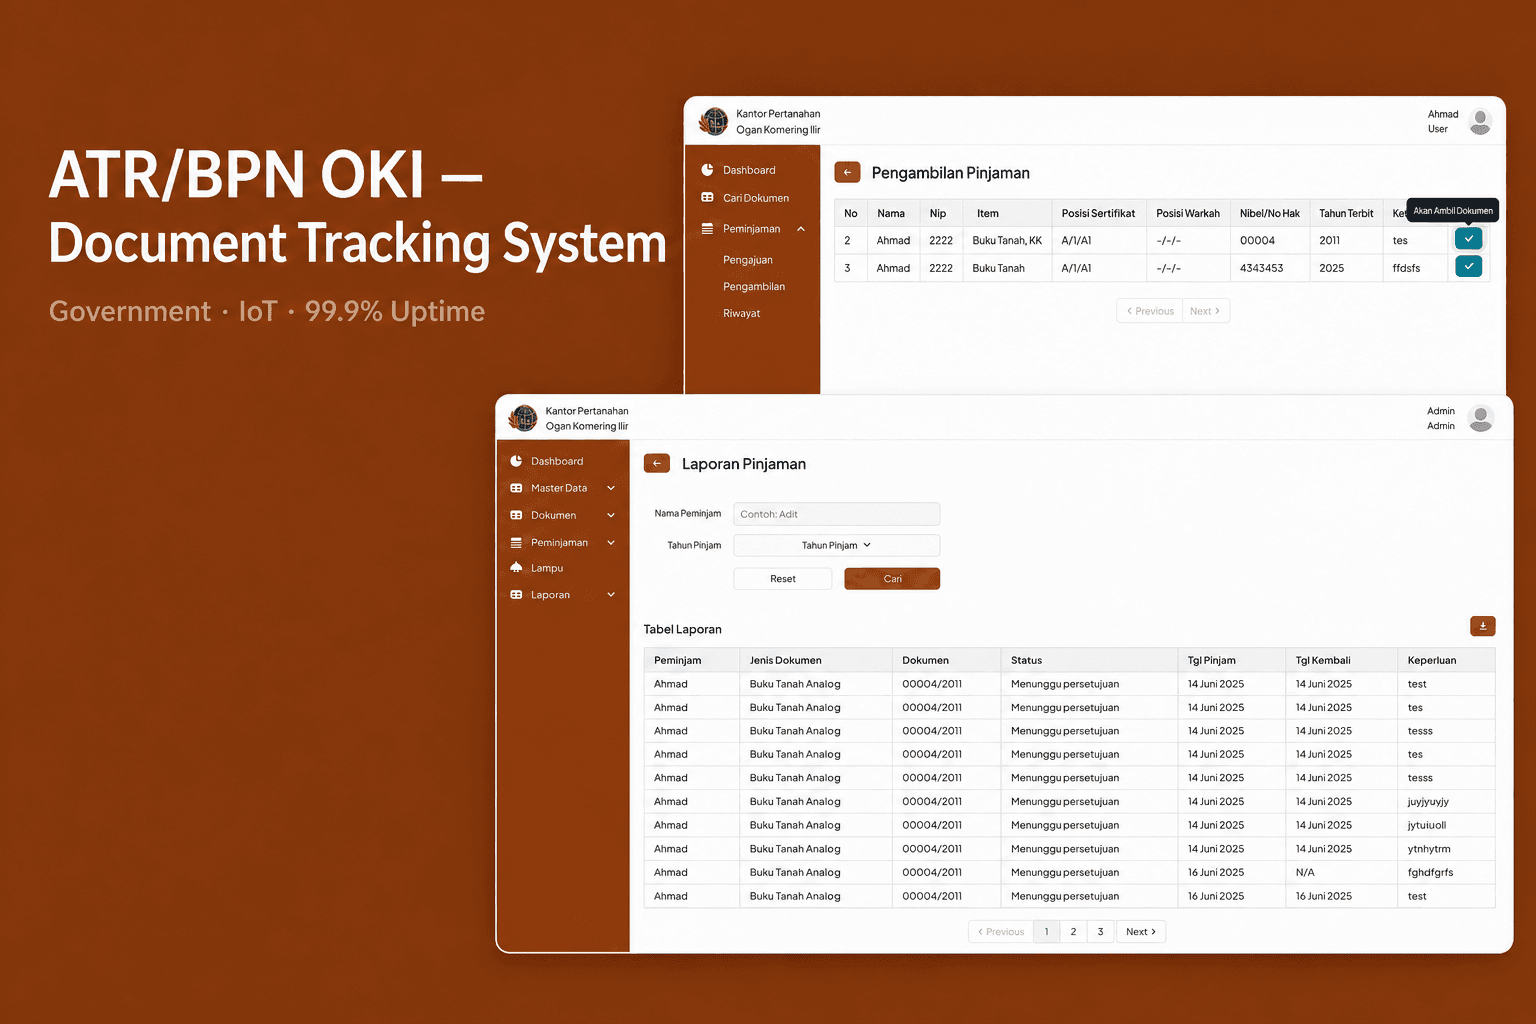
Task: Click Peminjaman list icon in User sidebar
Action: [x=707, y=229]
